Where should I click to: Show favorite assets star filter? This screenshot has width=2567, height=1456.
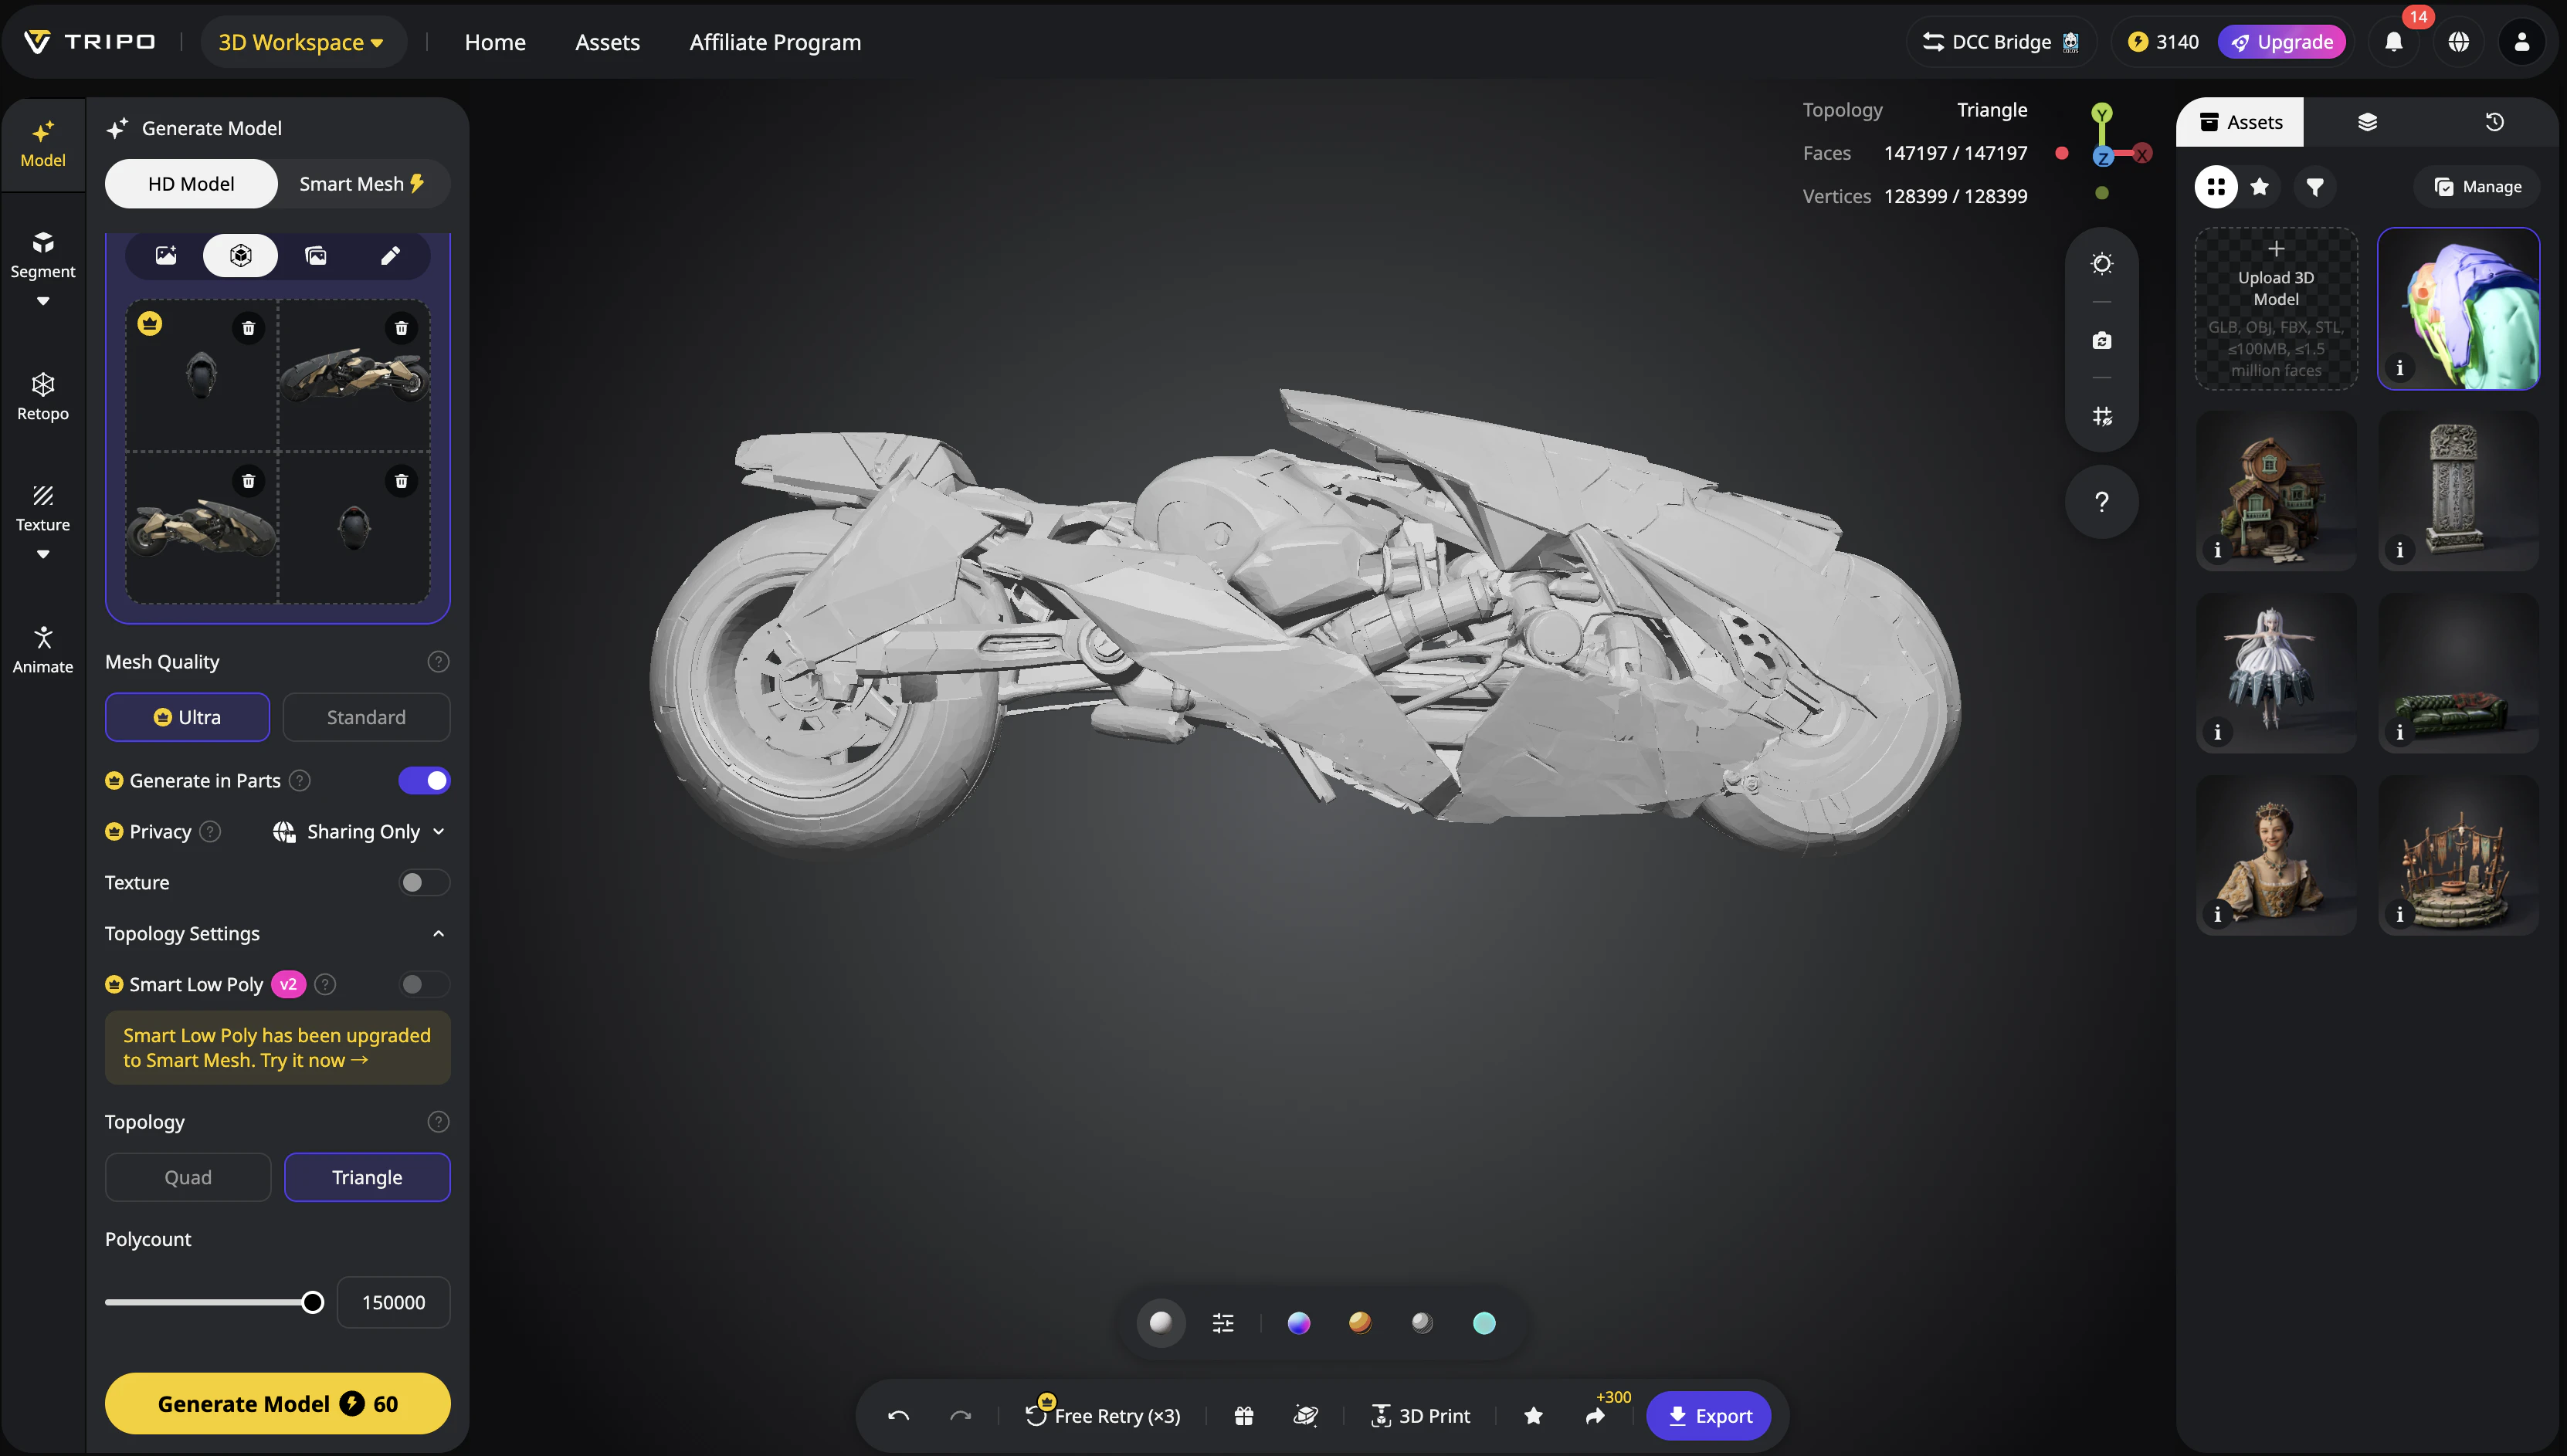coord(2259,187)
